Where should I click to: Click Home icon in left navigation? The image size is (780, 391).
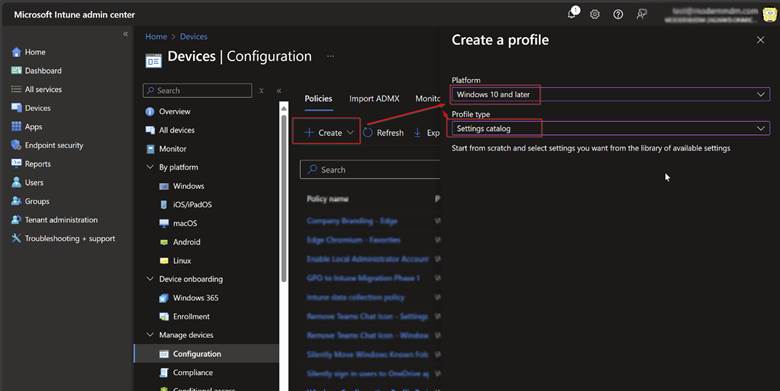point(16,52)
